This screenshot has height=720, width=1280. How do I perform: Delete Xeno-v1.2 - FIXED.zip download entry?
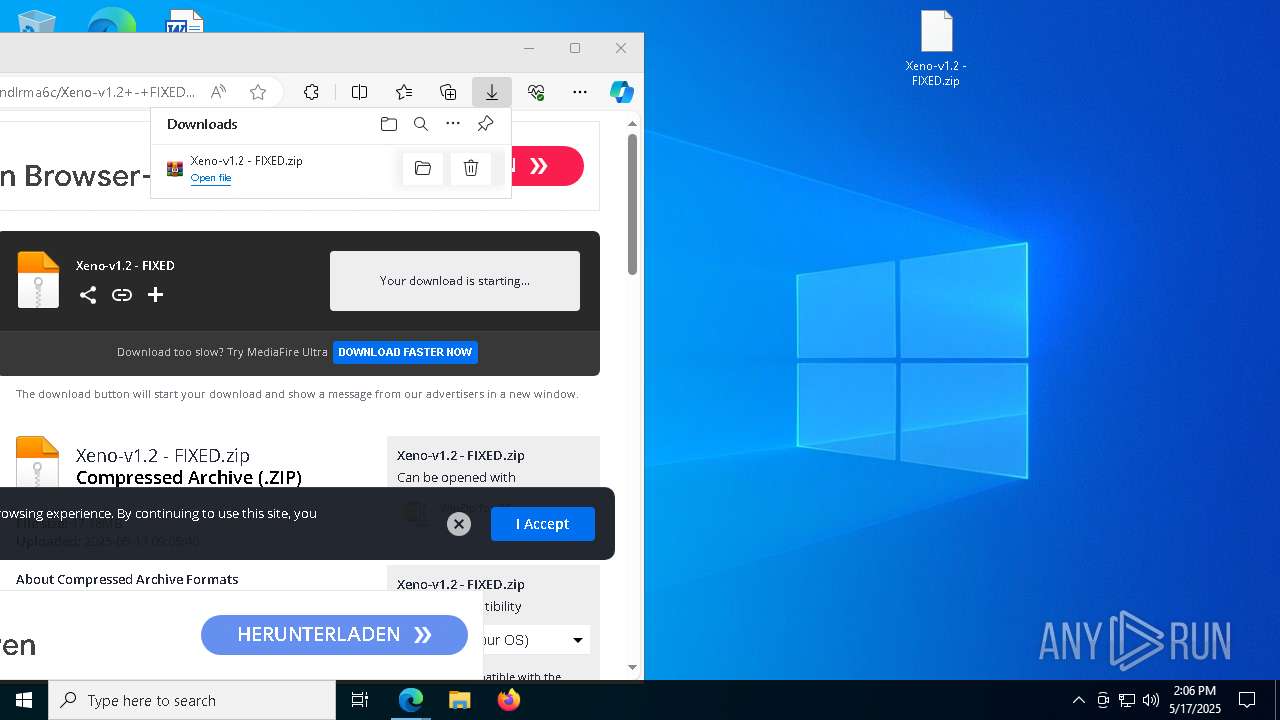click(x=471, y=168)
